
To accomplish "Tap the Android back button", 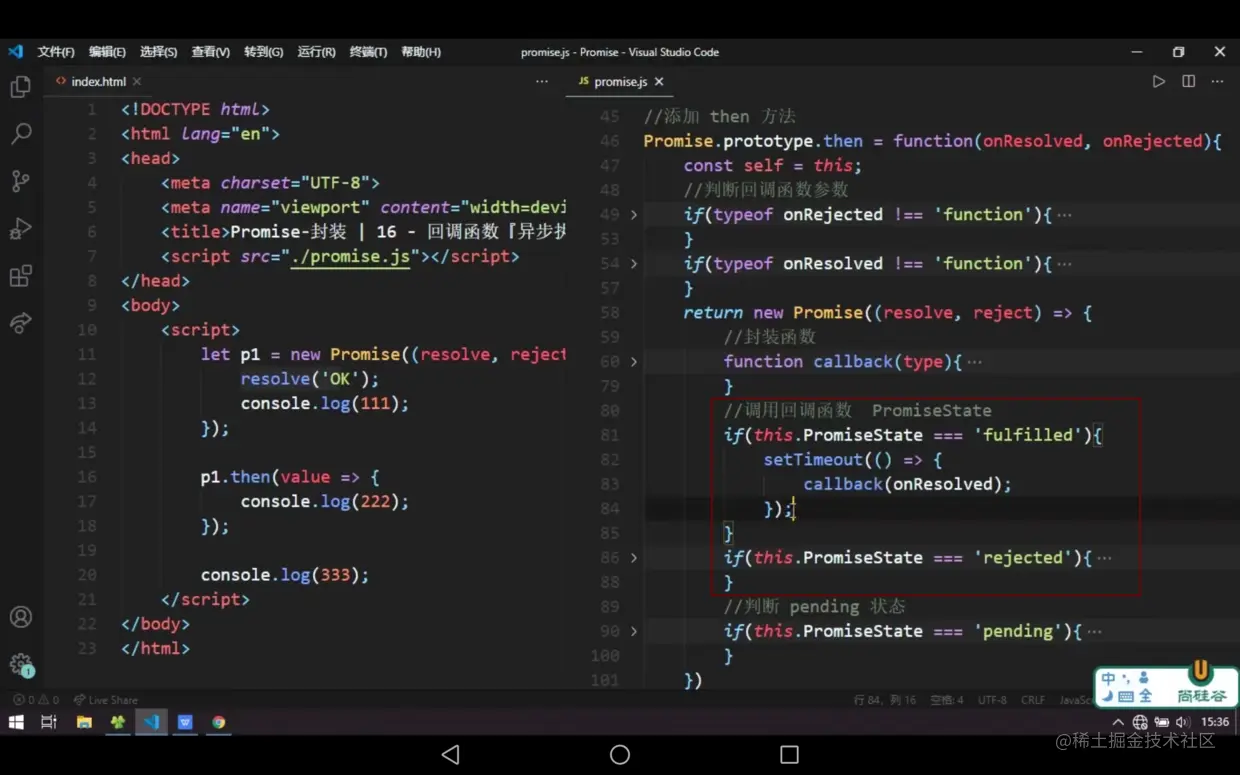I will pyautogui.click(x=450, y=754).
